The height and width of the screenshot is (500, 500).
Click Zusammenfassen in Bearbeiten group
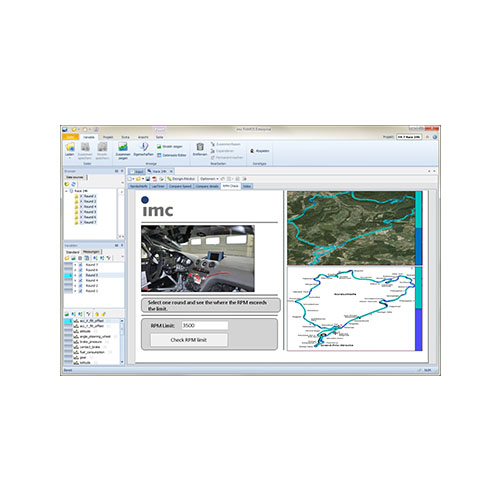click(x=225, y=144)
